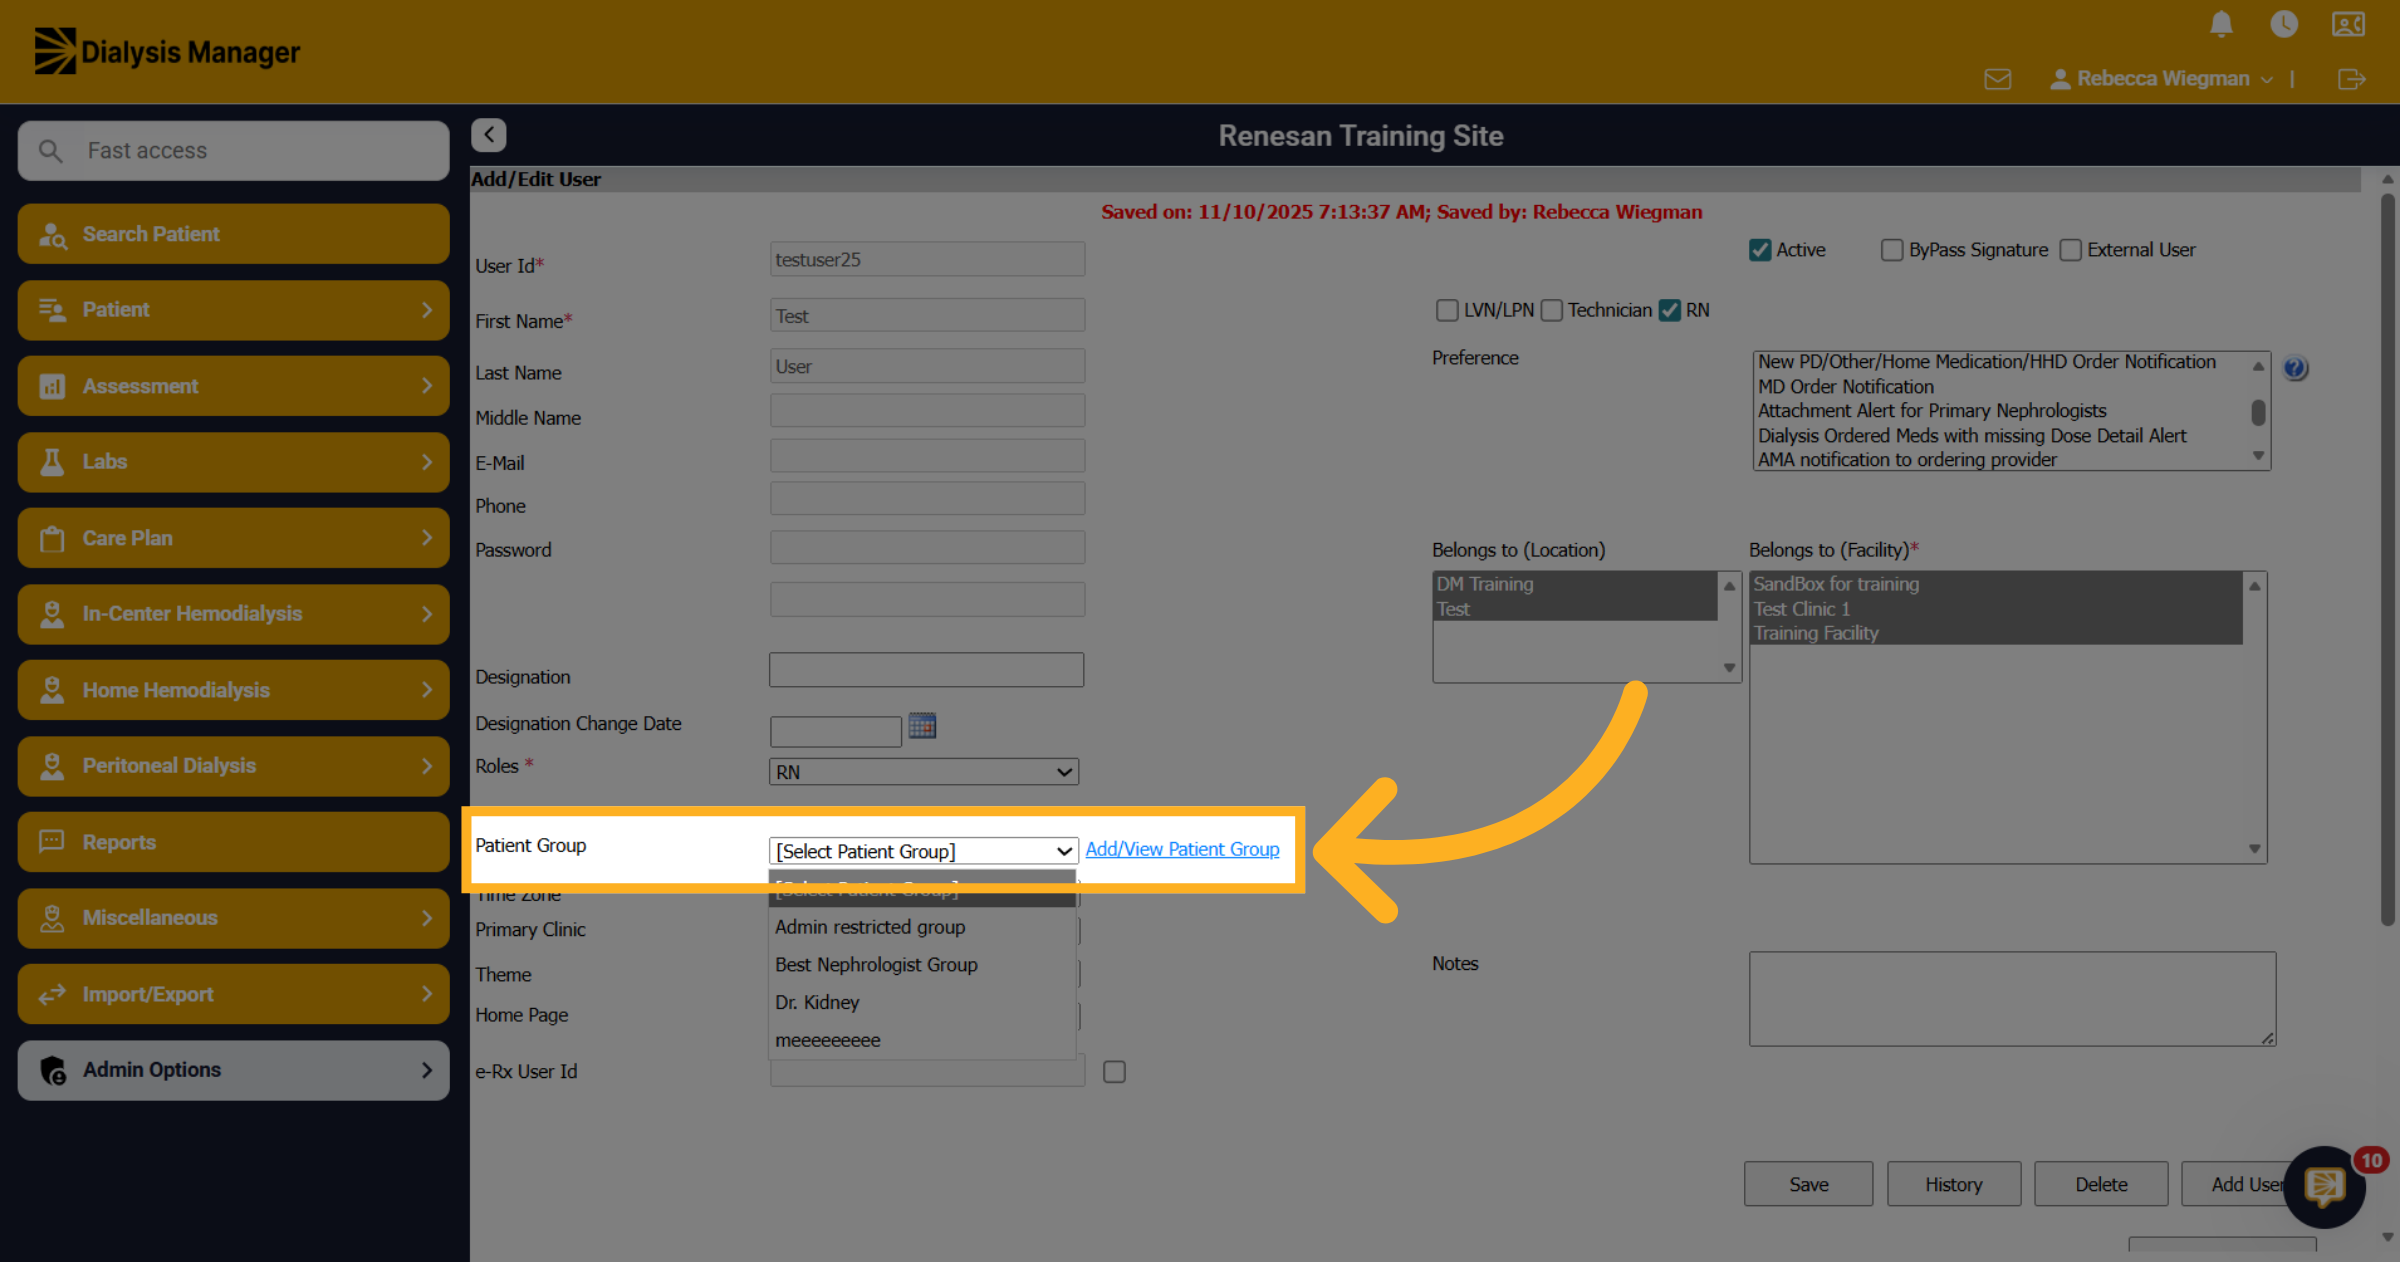Open the chat support bubble icon
Viewport: 2400px width, 1262px height.
tap(2324, 1187)
